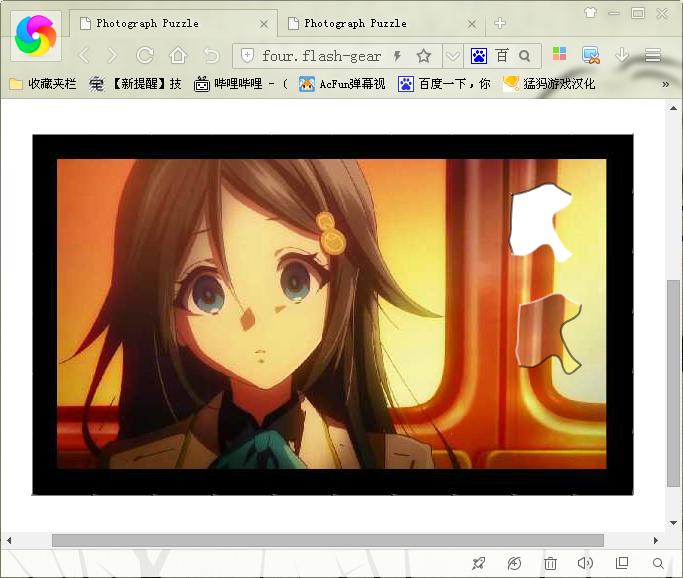Mute page sound with the speaker icon
683x578 pixels.
tap(585, 564)
